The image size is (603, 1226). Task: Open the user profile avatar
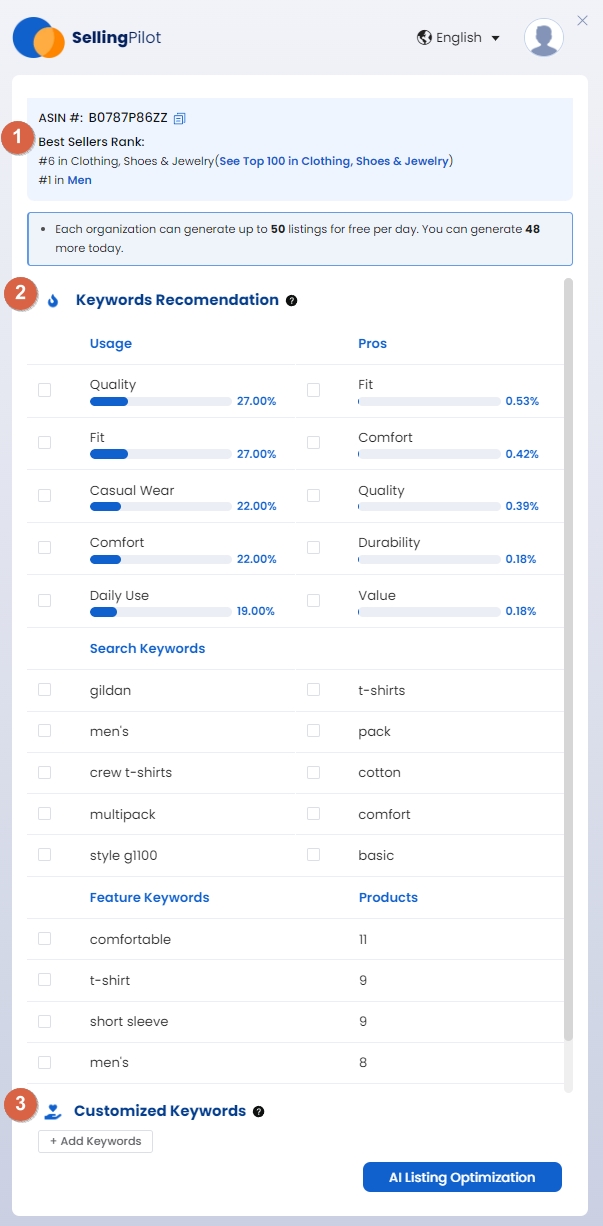544,38
